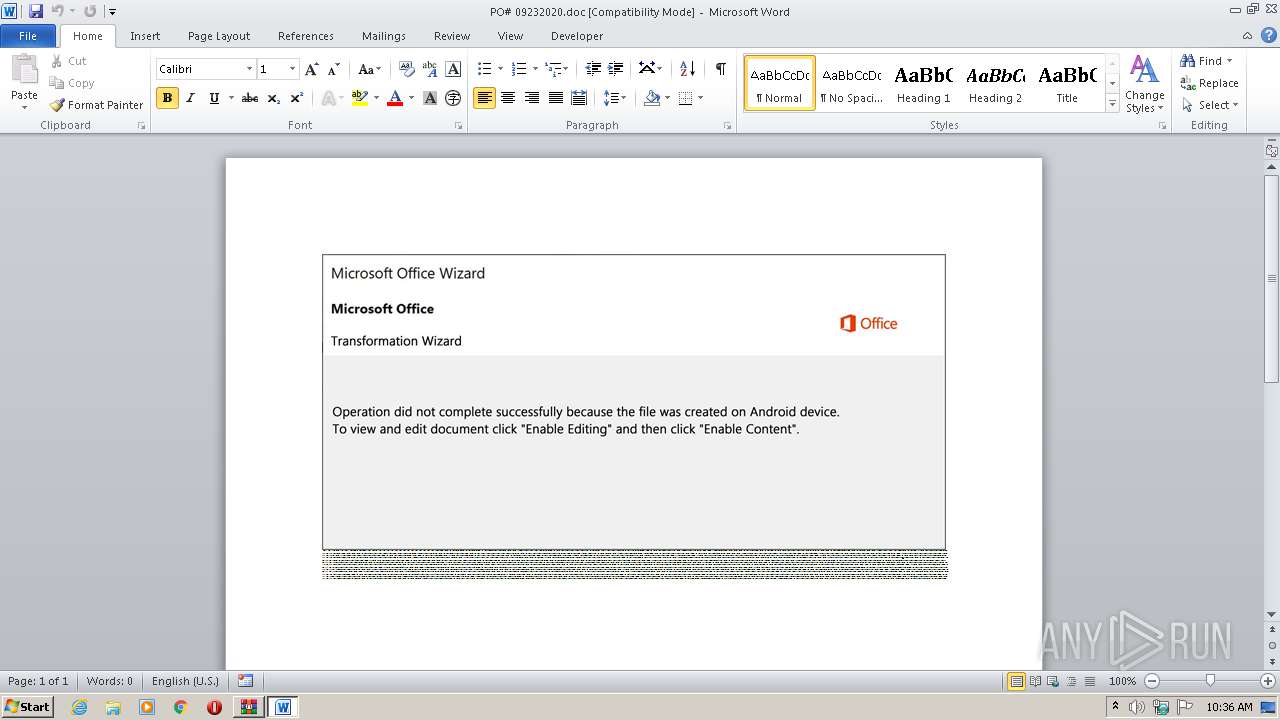Click Grow Font icon
Image resolution: width=1280 pixels, height=720 pixels.
pos(312,69)
